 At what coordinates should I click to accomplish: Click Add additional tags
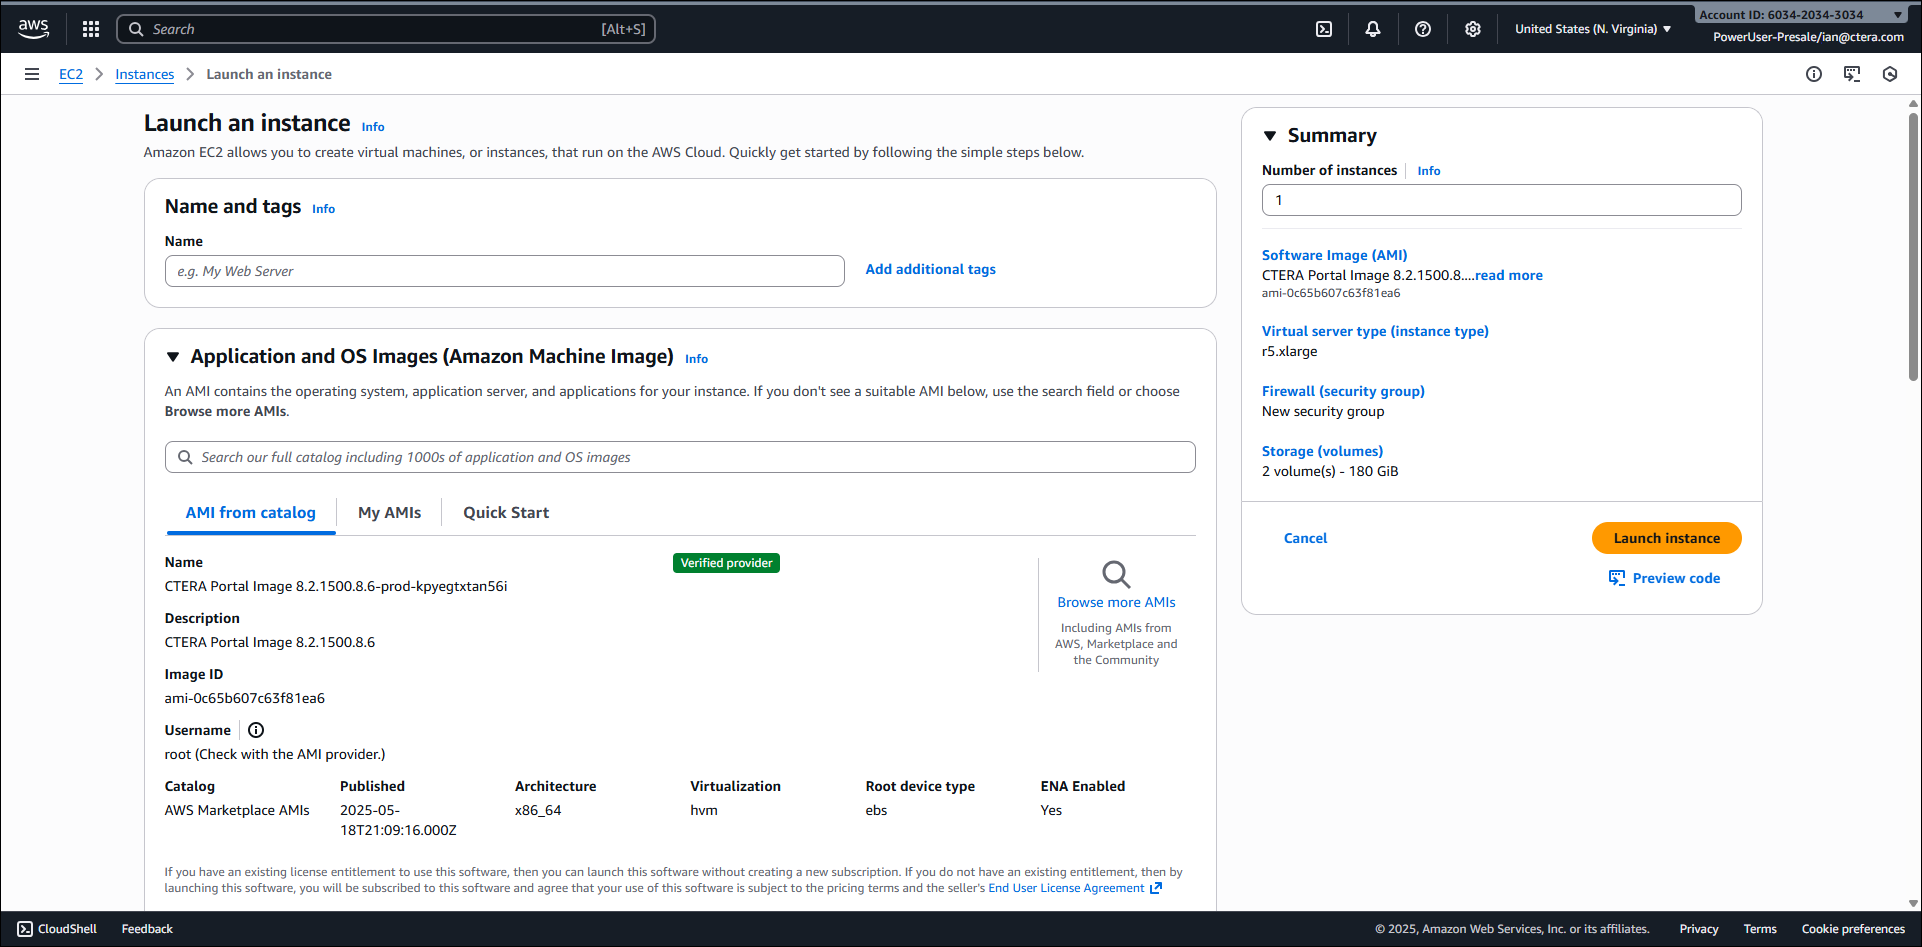click(x=931, y=269)
